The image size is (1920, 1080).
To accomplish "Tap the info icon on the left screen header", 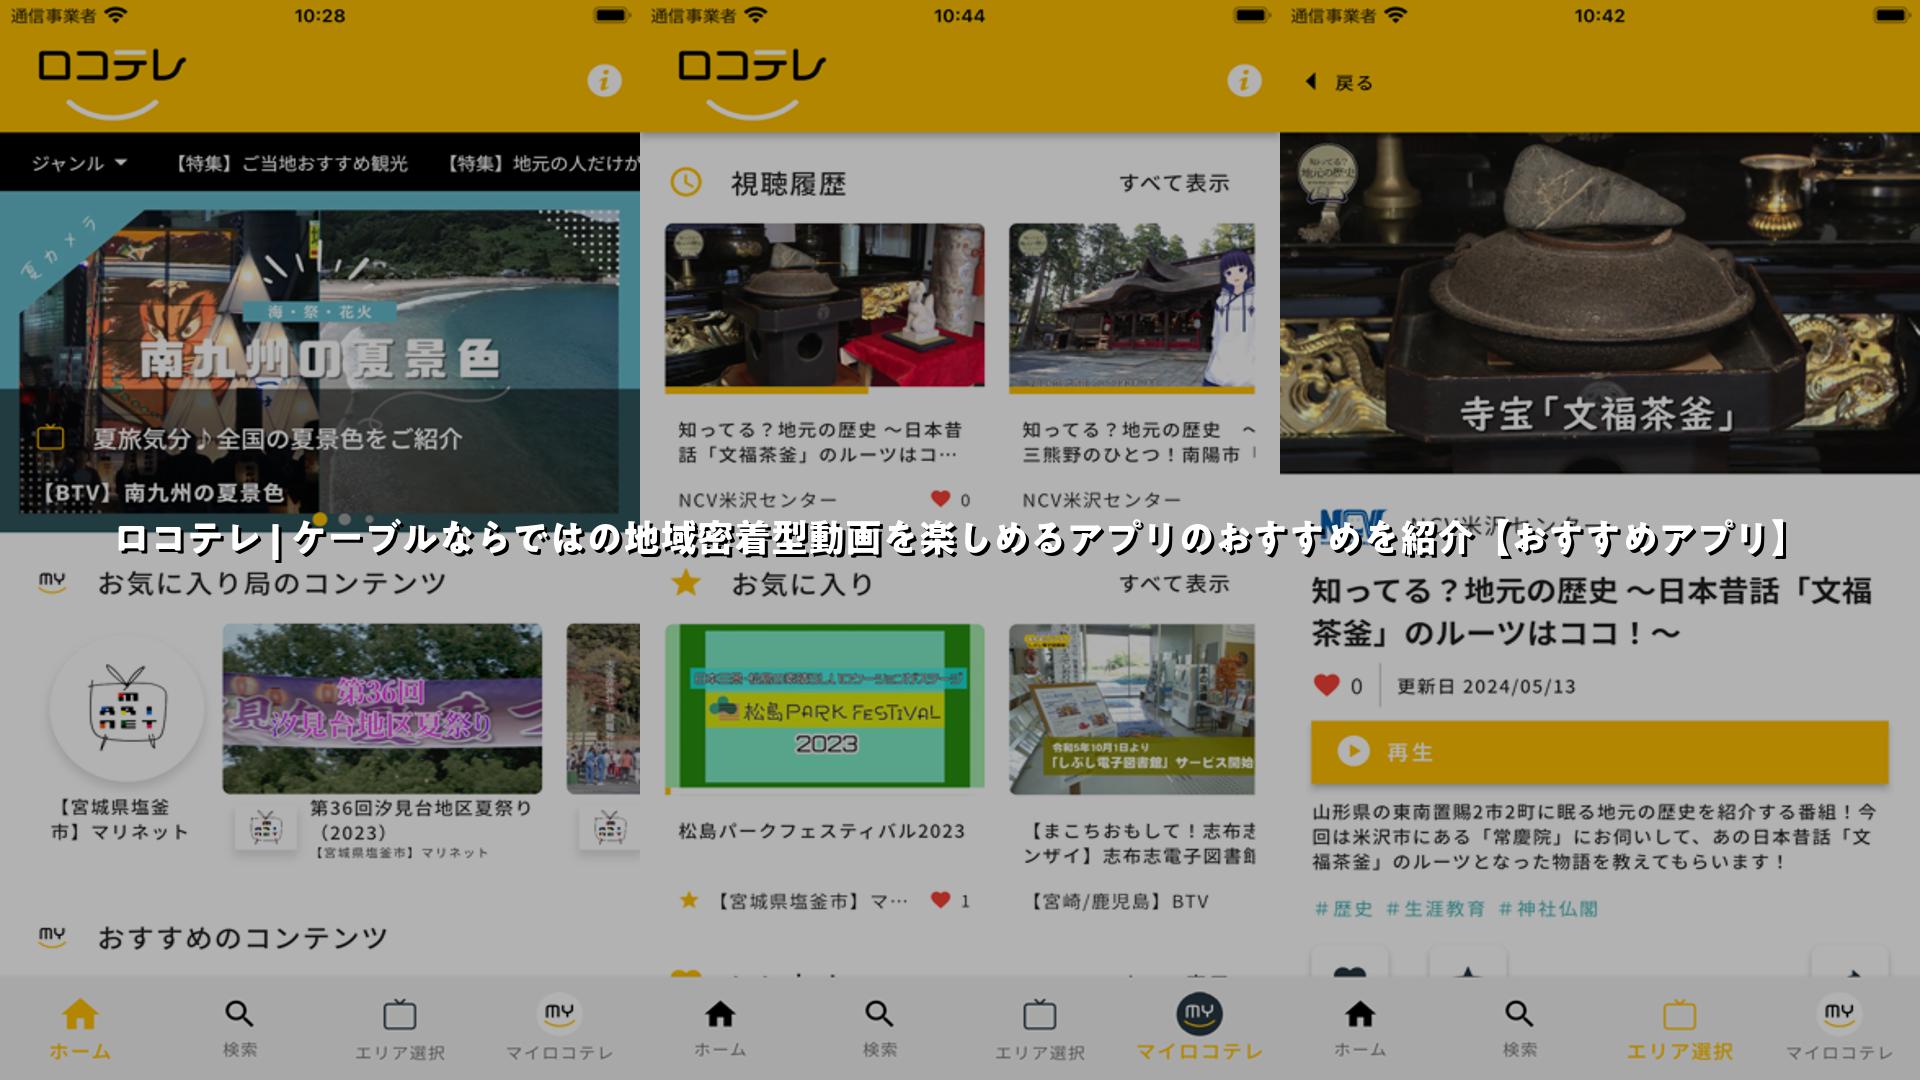I will pyautogui.click(x=604, y=81).
